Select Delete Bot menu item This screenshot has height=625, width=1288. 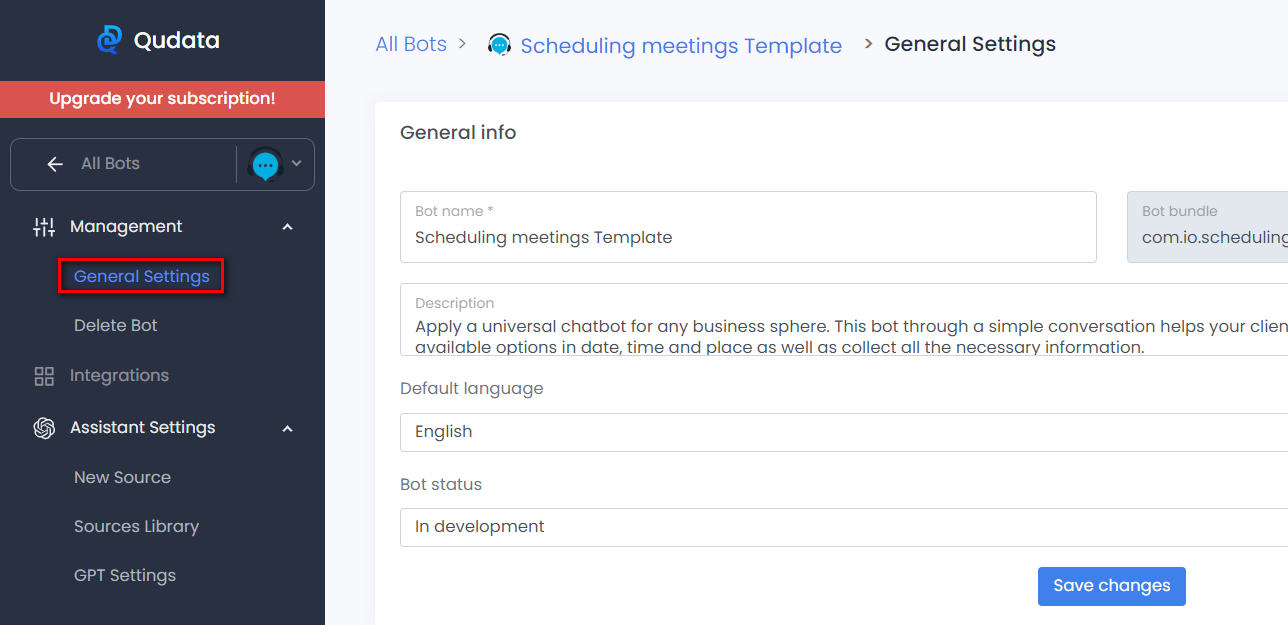pyautogui.click(x=116, y=326)
